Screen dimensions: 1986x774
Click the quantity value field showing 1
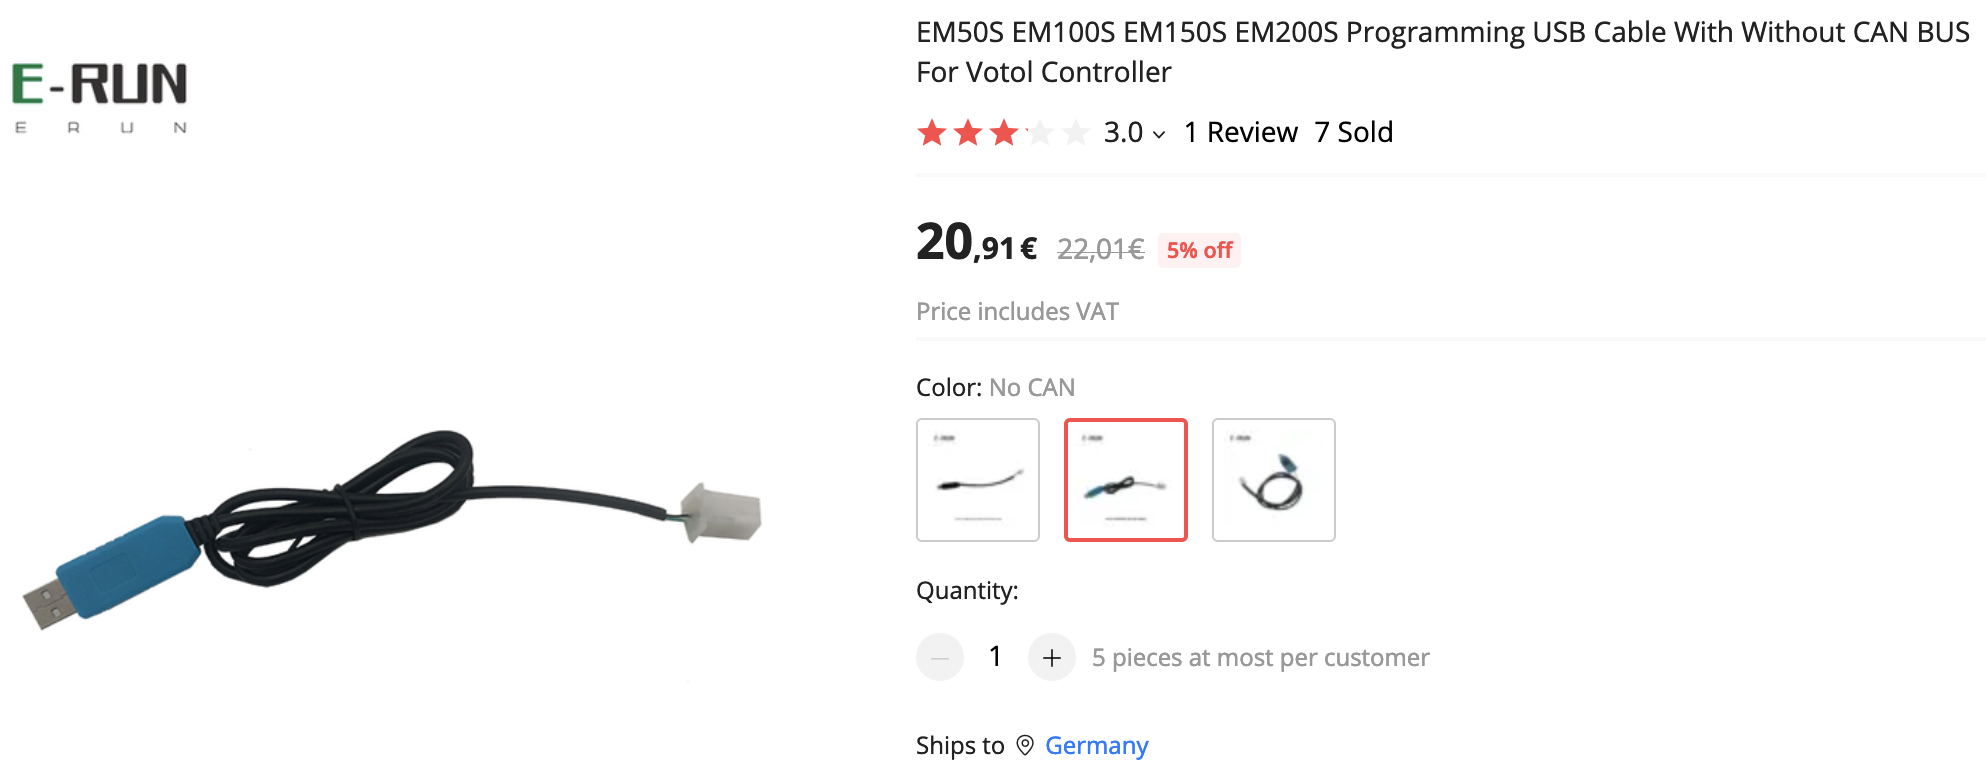pyautogui.click(x=995, y=656)
